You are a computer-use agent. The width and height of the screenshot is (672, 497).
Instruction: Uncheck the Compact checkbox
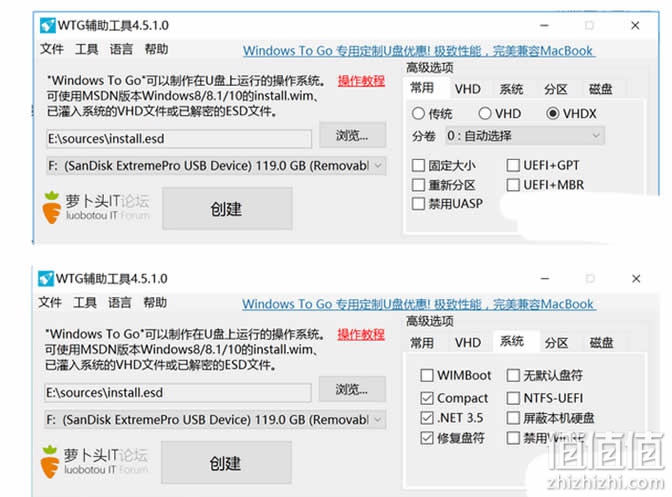(x=427, y=398)
